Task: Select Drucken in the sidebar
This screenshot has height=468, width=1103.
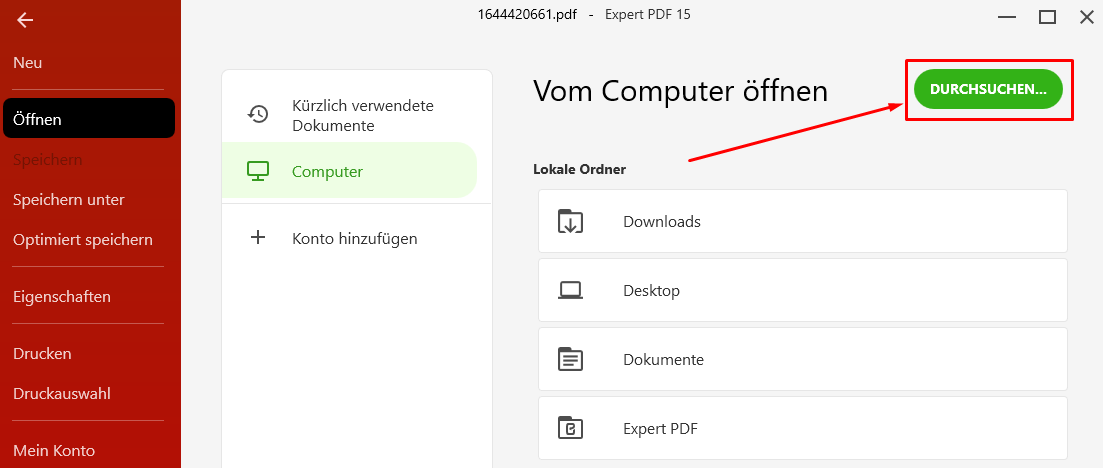Action: click(42, 353)
